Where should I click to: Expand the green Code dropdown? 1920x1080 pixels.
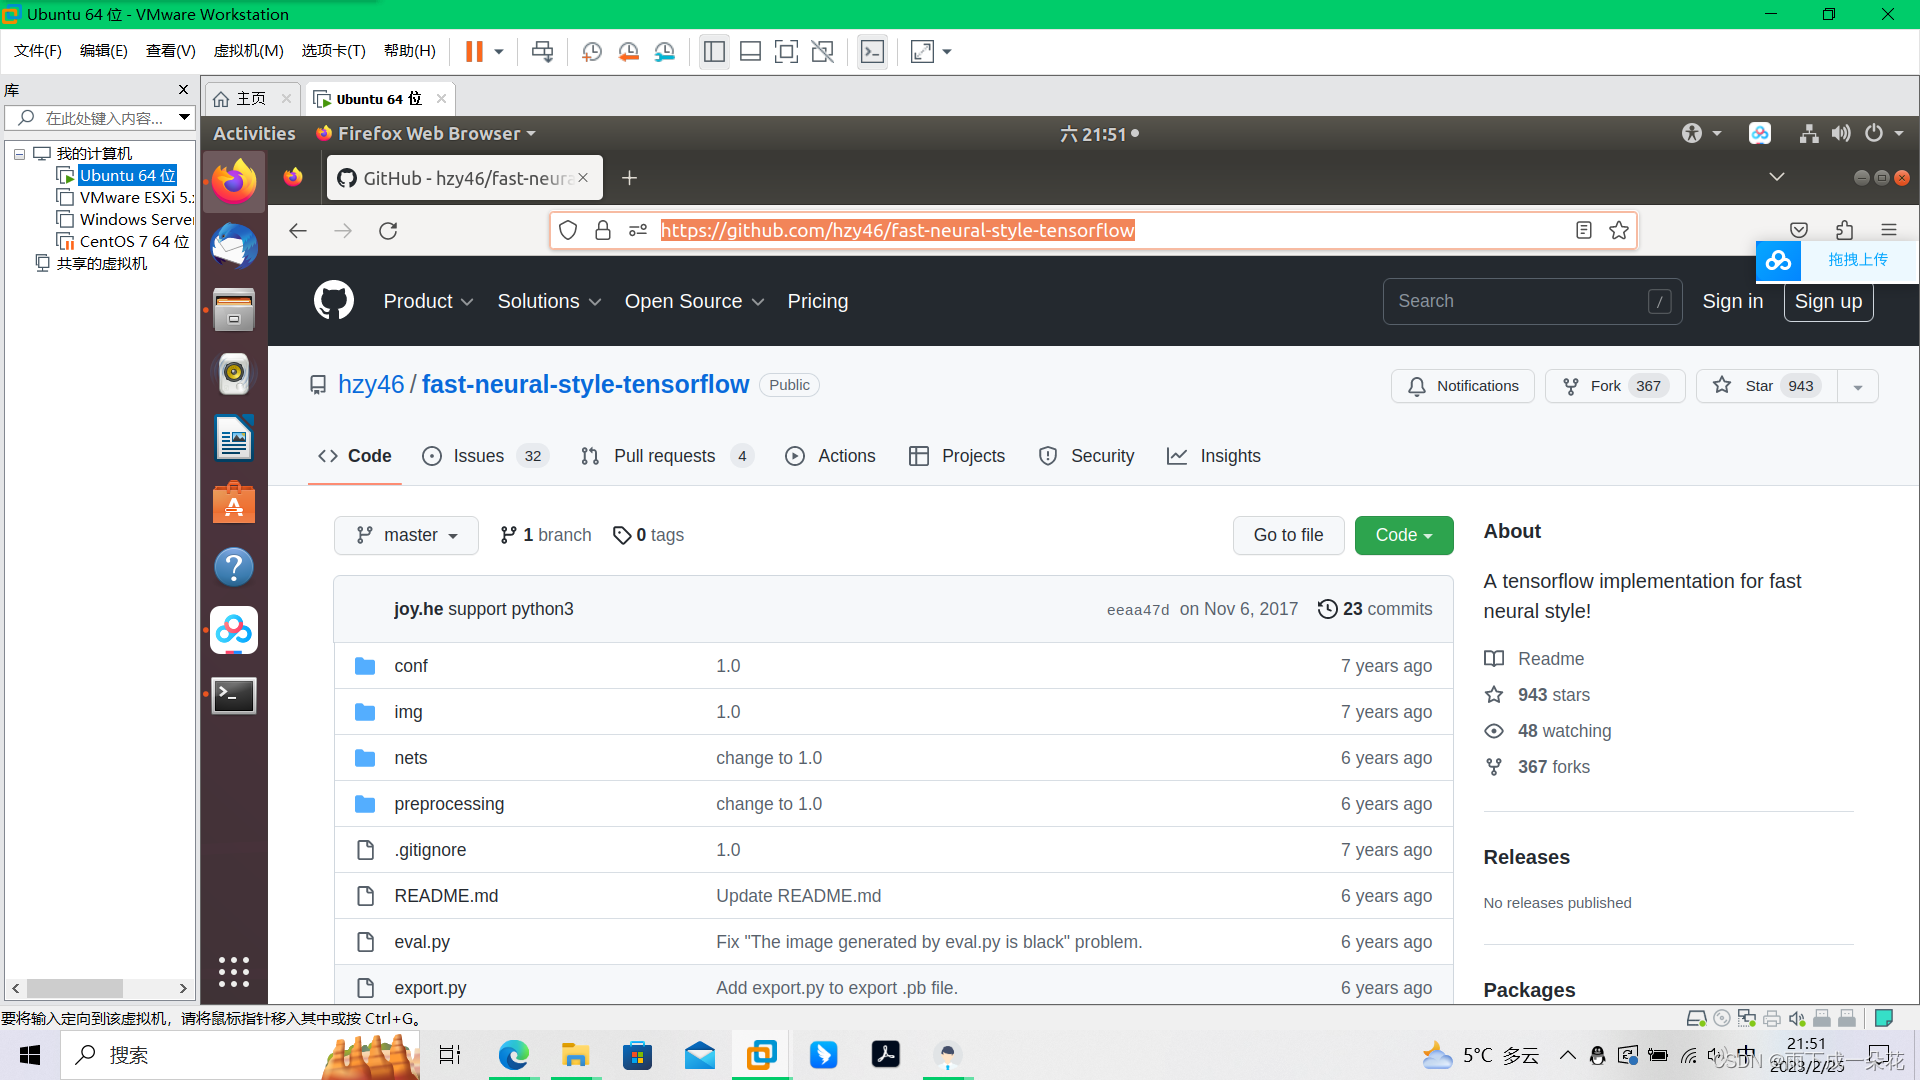[1403, 535]
